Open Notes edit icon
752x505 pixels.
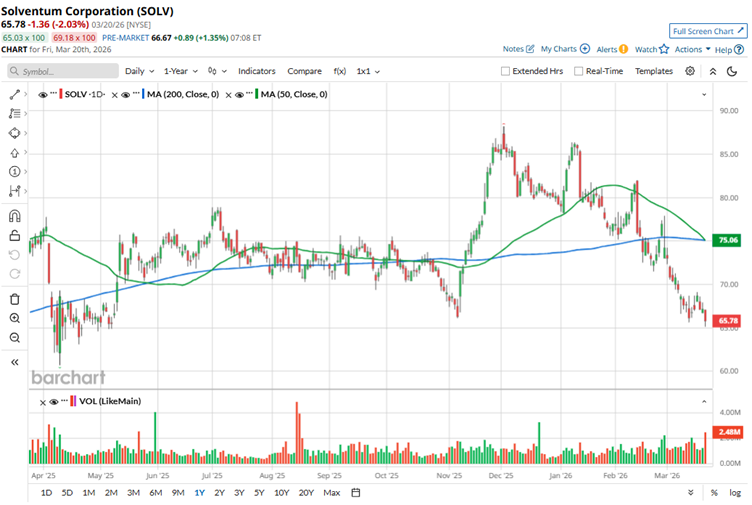click(x=530, y=48)
